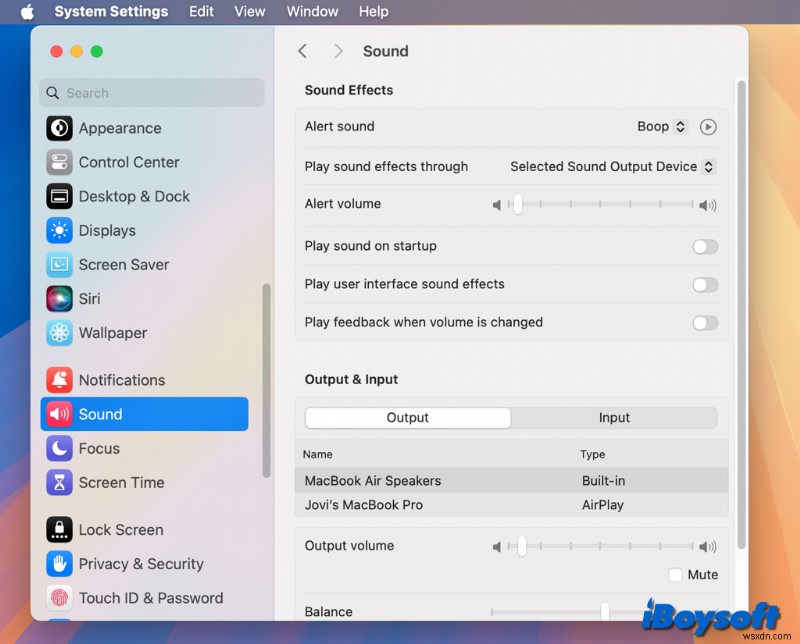This screenshot has height=644, width=800.
Task: Click the Name column header
Action: click(x=317, y=454)
